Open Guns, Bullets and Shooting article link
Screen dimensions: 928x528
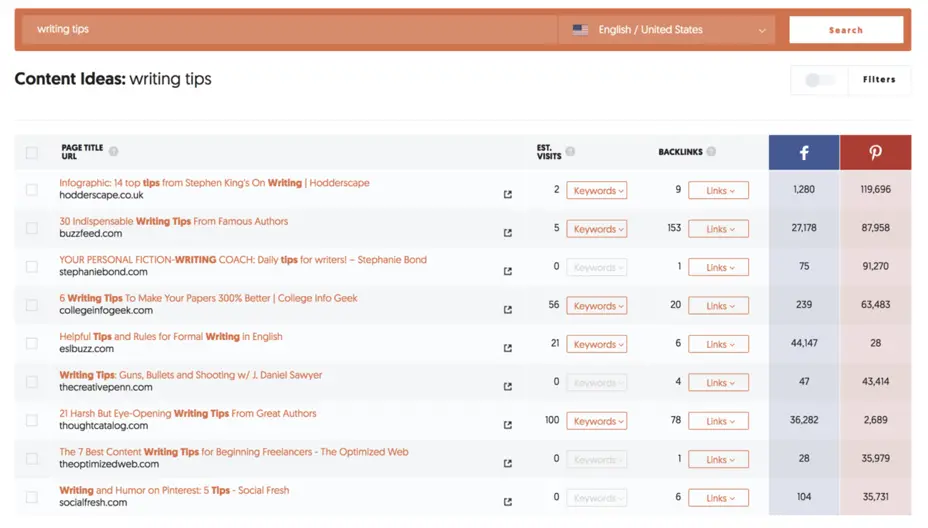pyautogui.click(x=191, y=375)
